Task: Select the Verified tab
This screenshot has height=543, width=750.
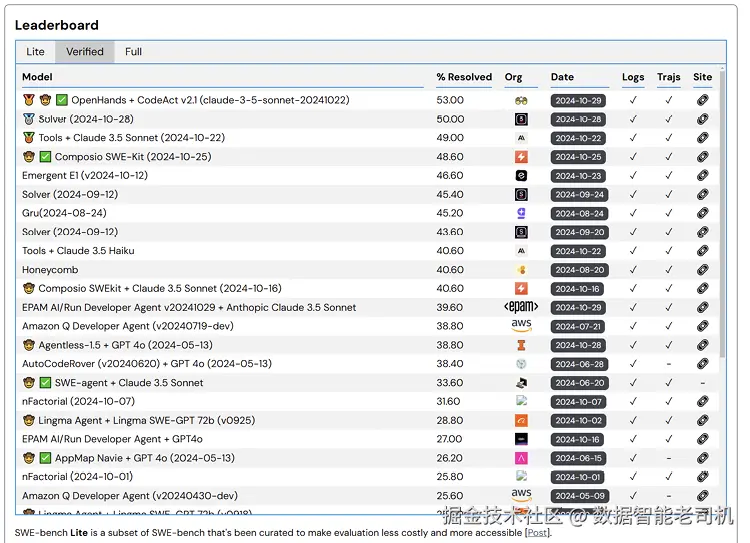Action: tap(85, 52)
